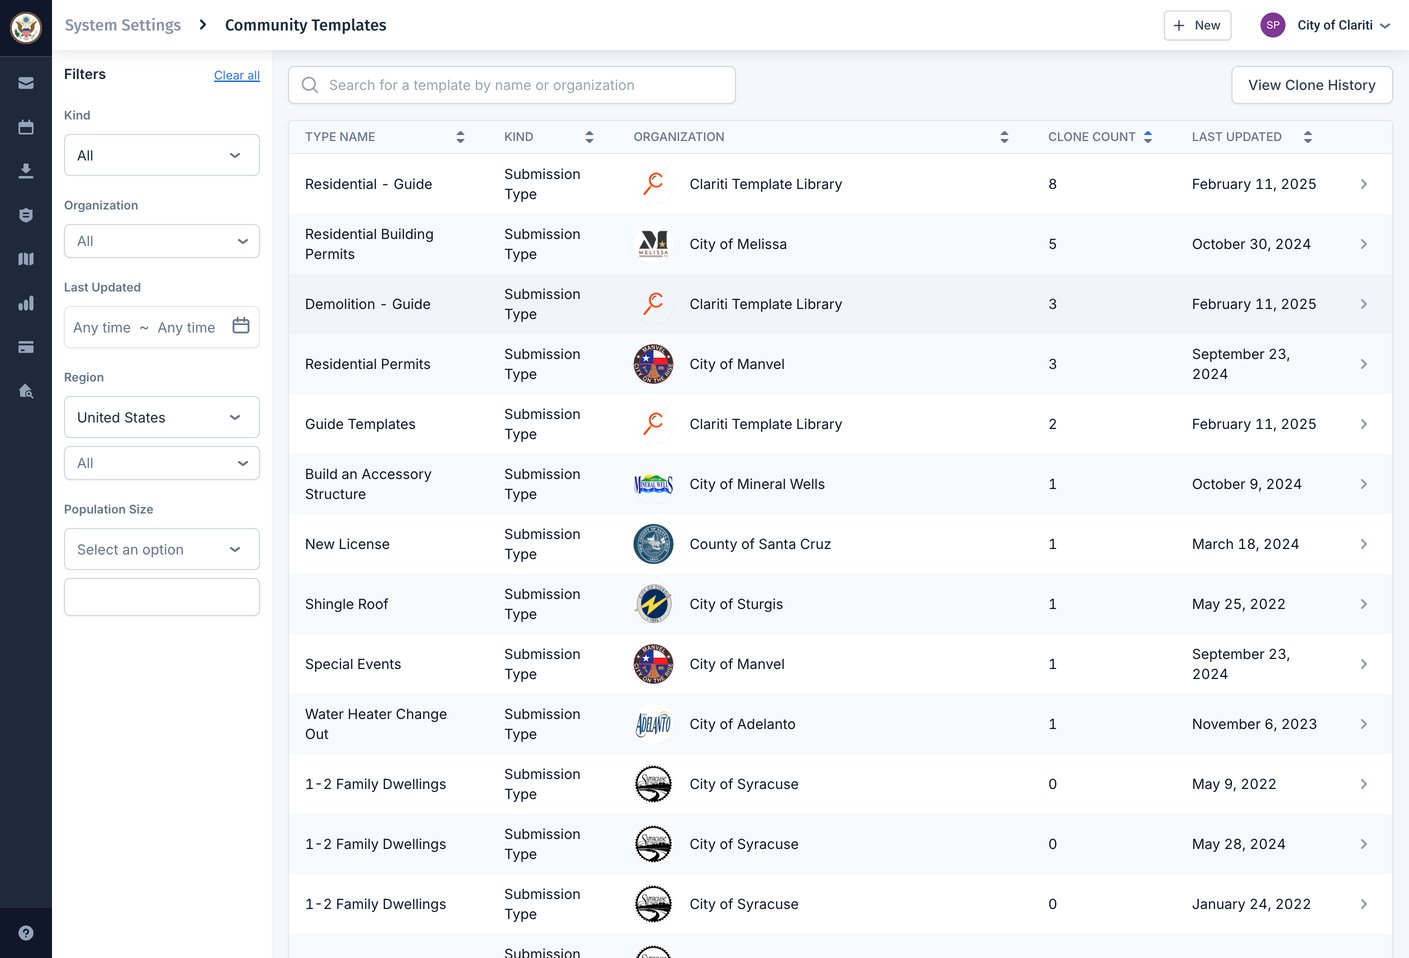
Task: Open the shield badge icon in sidebar
Action: point(26,214)
